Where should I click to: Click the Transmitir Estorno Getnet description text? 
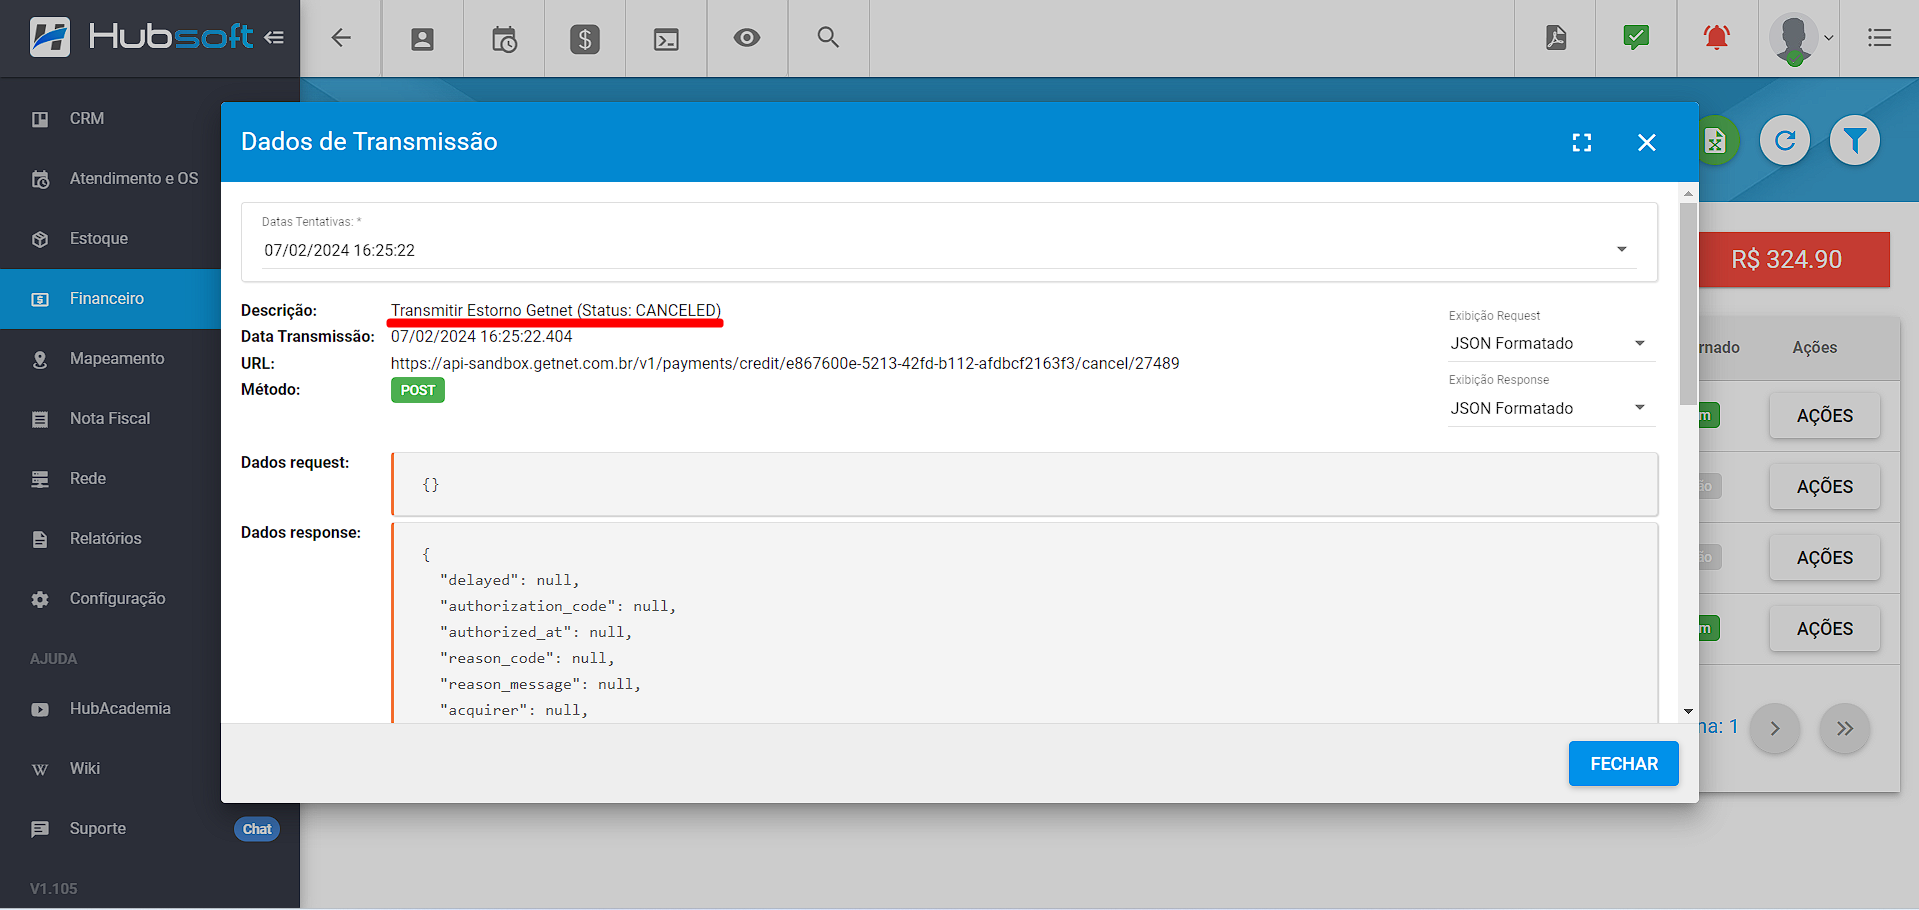555,310
